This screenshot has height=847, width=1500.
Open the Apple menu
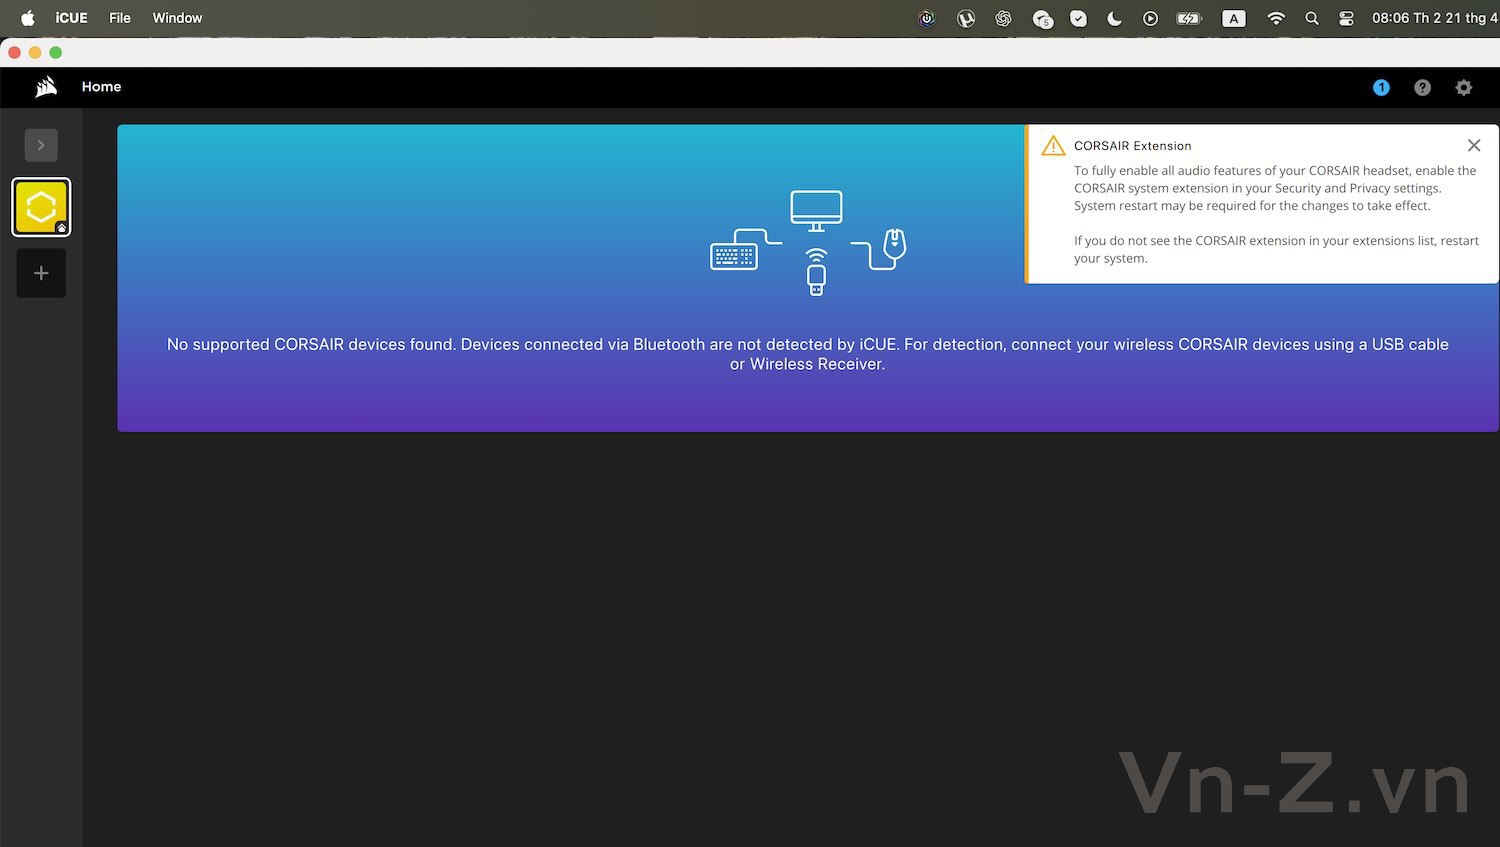(27, 18)
